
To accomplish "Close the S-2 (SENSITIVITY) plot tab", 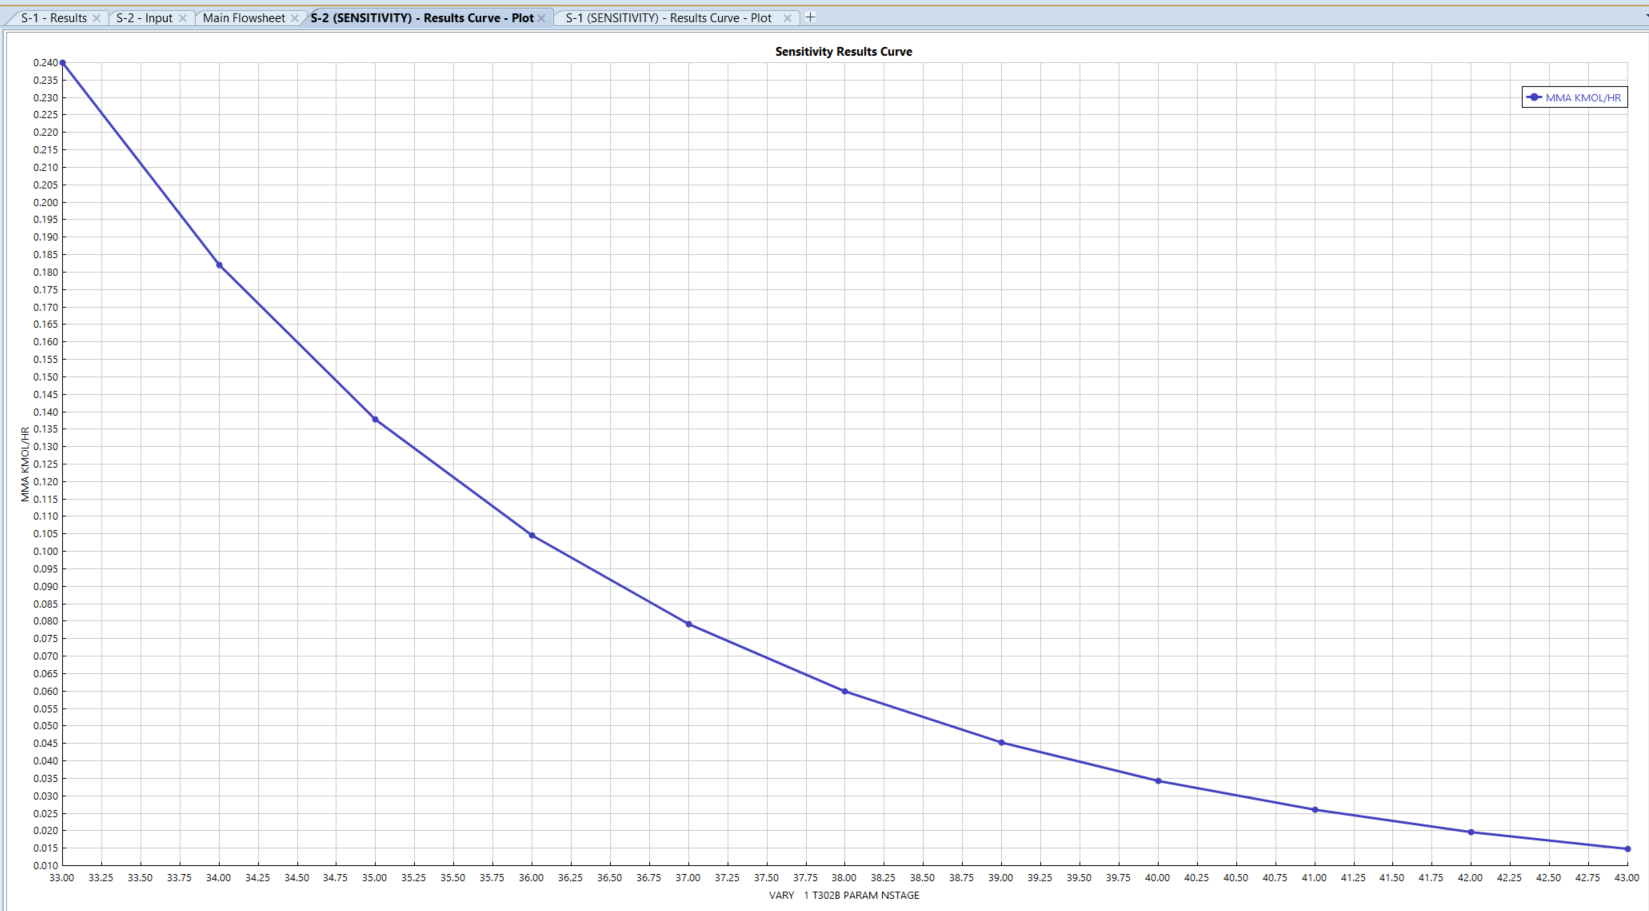I will click(x=542, y=18).
